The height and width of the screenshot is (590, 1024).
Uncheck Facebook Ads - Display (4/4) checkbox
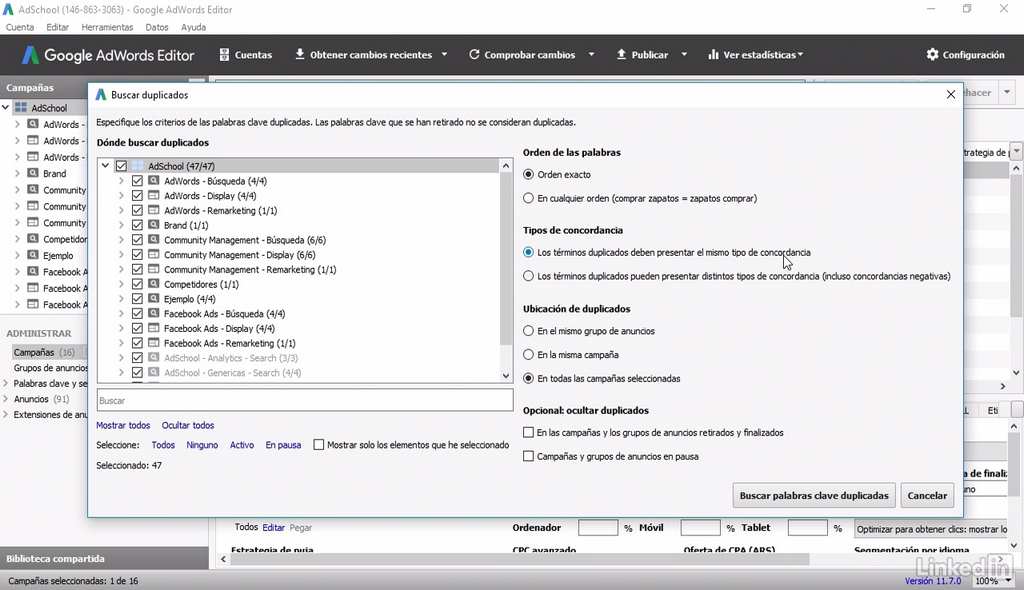[137, 328]
